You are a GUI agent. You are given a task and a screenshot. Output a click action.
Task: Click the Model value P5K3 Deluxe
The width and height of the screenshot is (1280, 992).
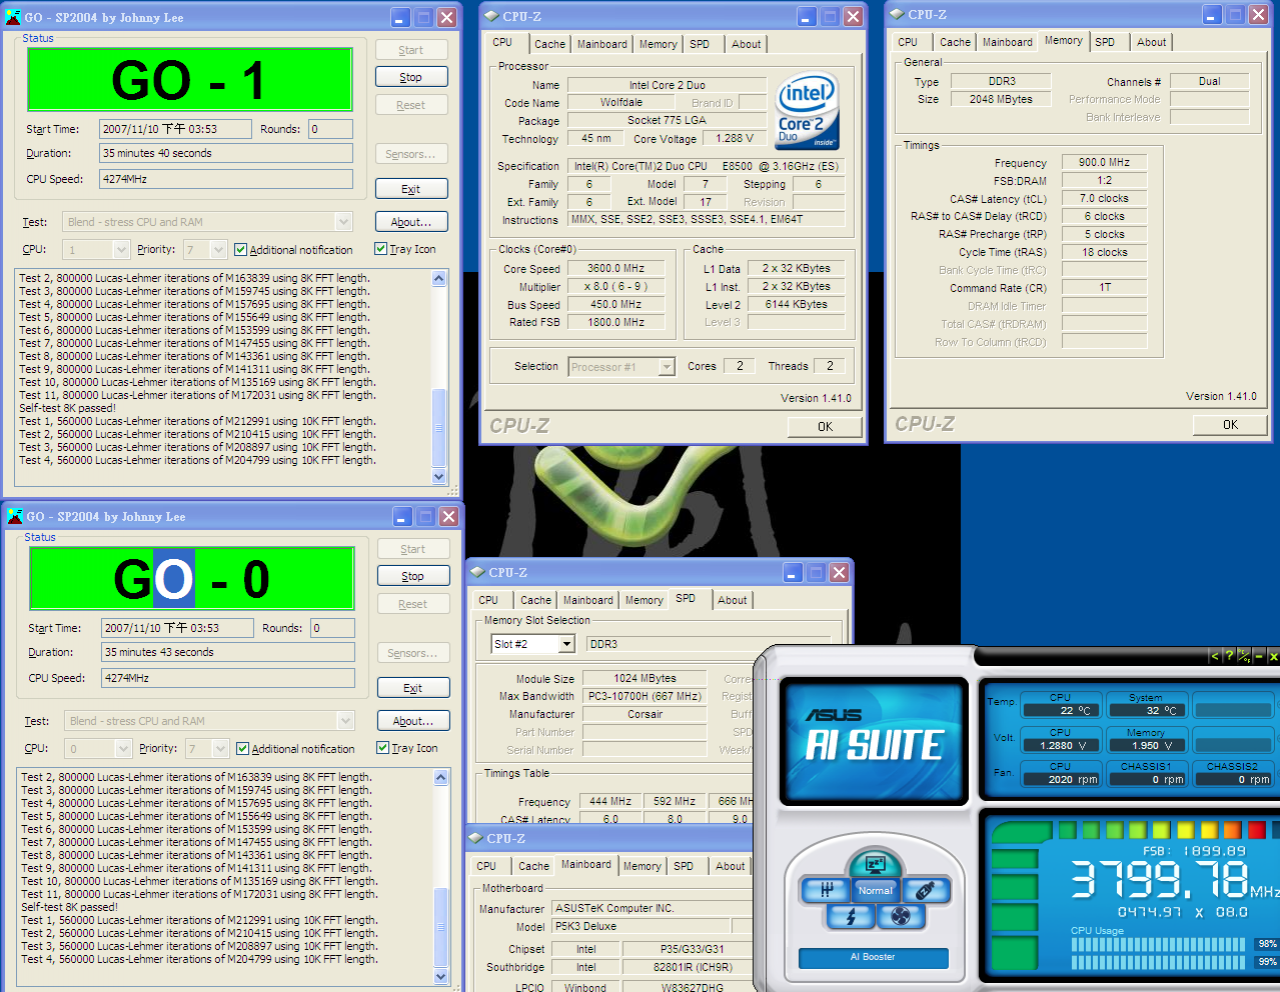(x=640, y=926)
